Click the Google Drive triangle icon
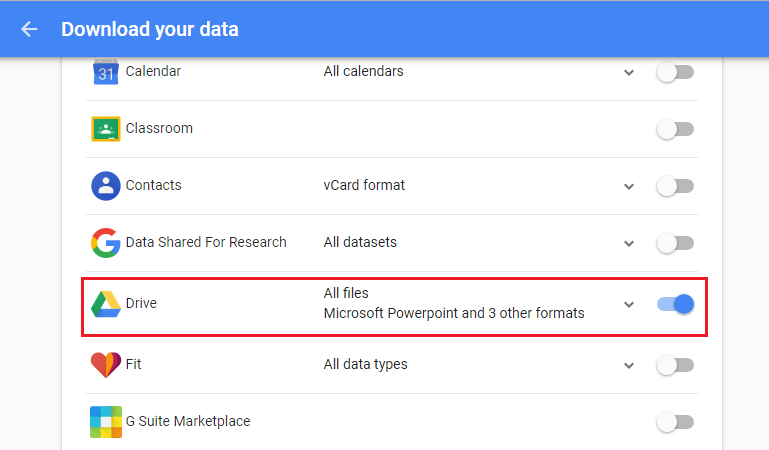The height and width of the screenshot is (450, 769). (x=106, y=304)
